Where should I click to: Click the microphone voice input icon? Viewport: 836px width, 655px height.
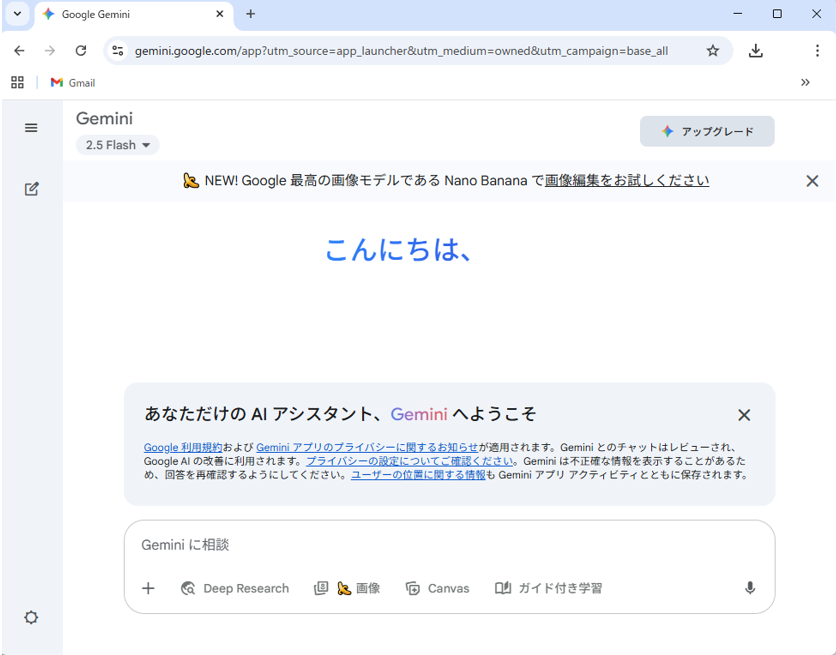(x=750, y=588)
